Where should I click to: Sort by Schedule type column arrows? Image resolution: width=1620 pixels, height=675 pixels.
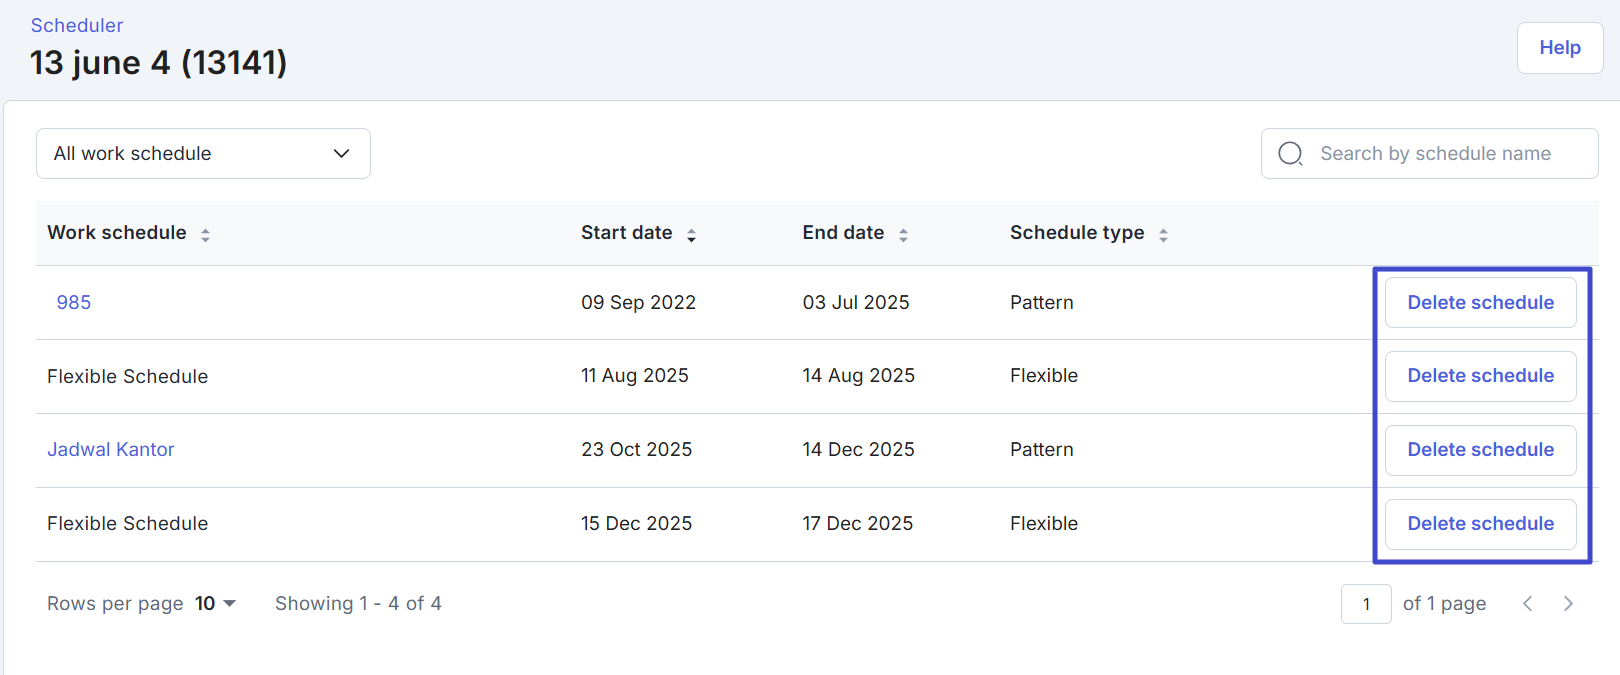[x=1163, y=235]
